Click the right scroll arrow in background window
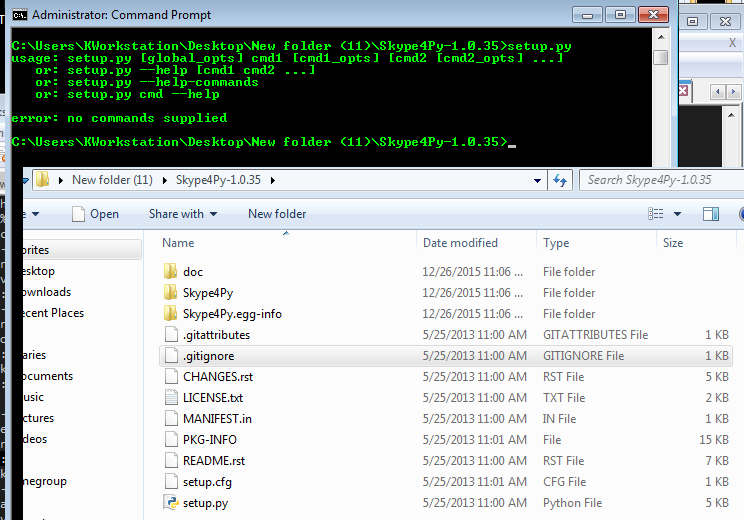 click(733, 91)
